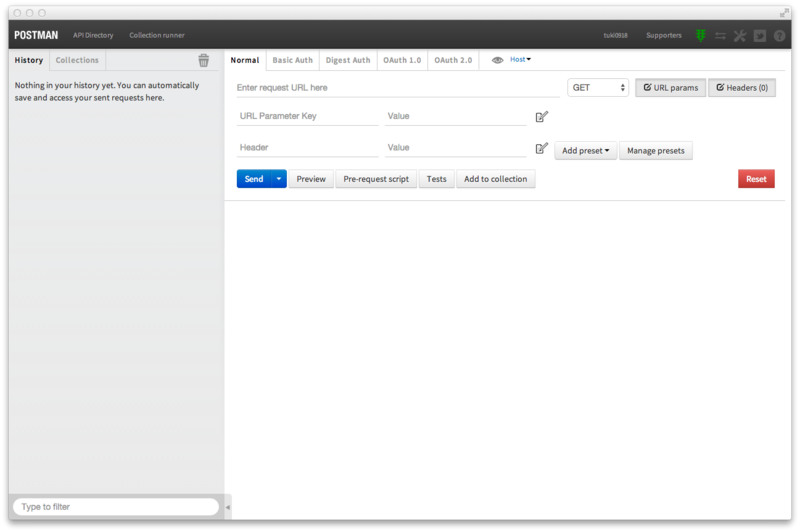Open the Host environment dropdown

(x=520, y=60)
